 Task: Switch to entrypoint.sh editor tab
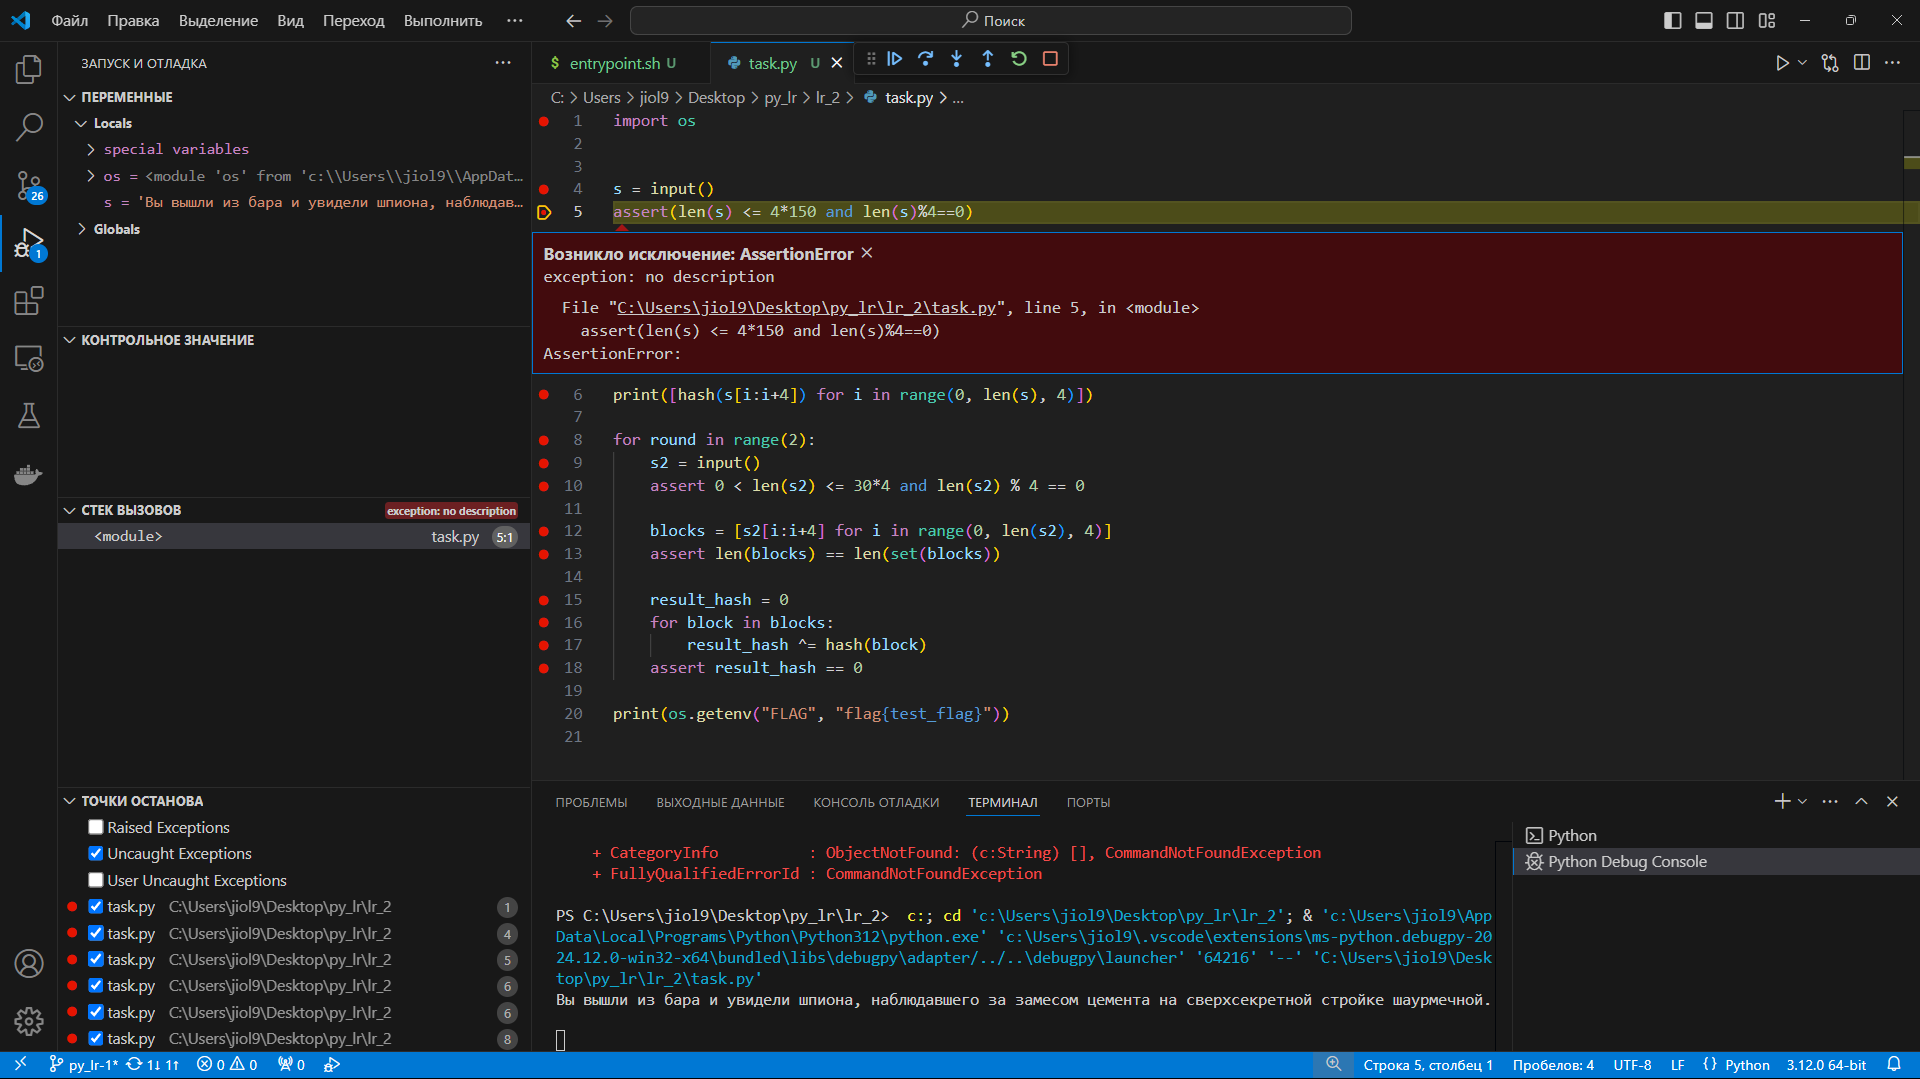pyautogui.click(x=614, y=63)
